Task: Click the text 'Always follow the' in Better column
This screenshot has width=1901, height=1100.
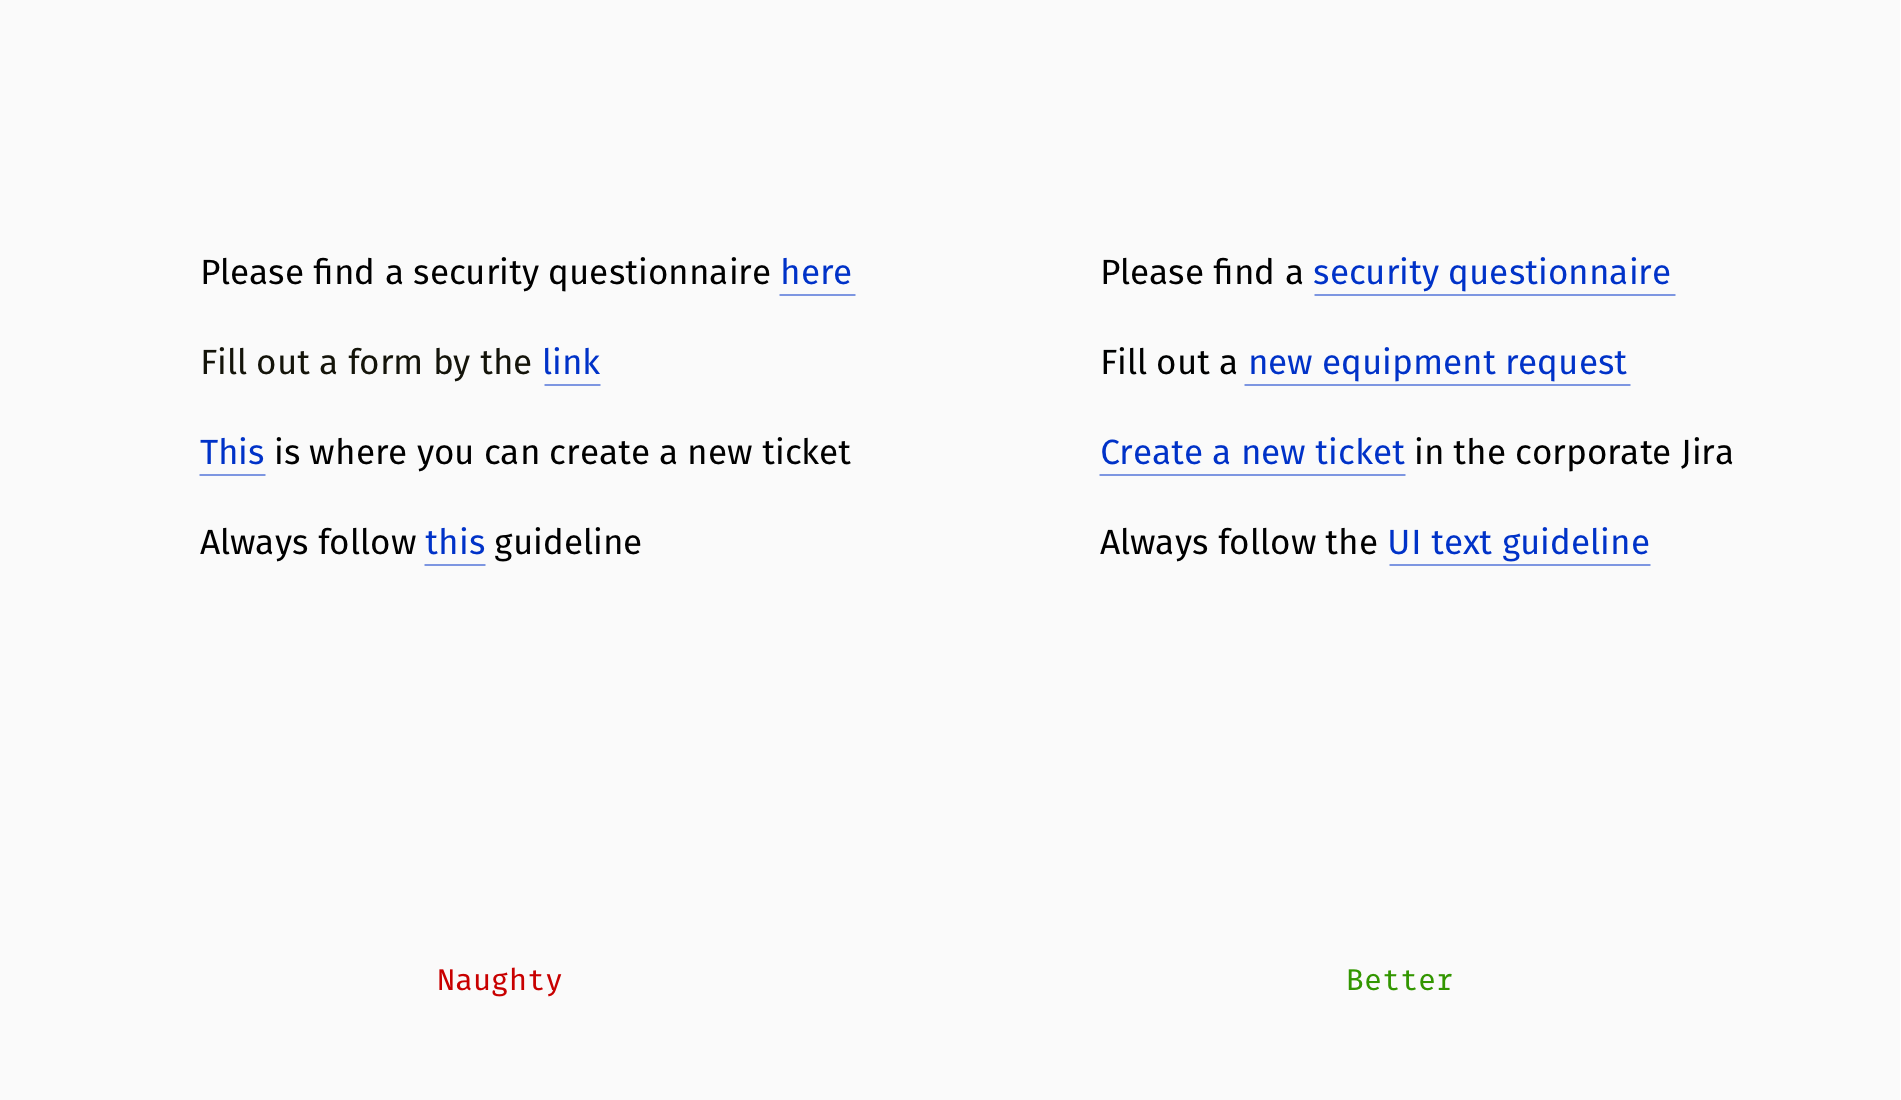Action: (1239, 543)
